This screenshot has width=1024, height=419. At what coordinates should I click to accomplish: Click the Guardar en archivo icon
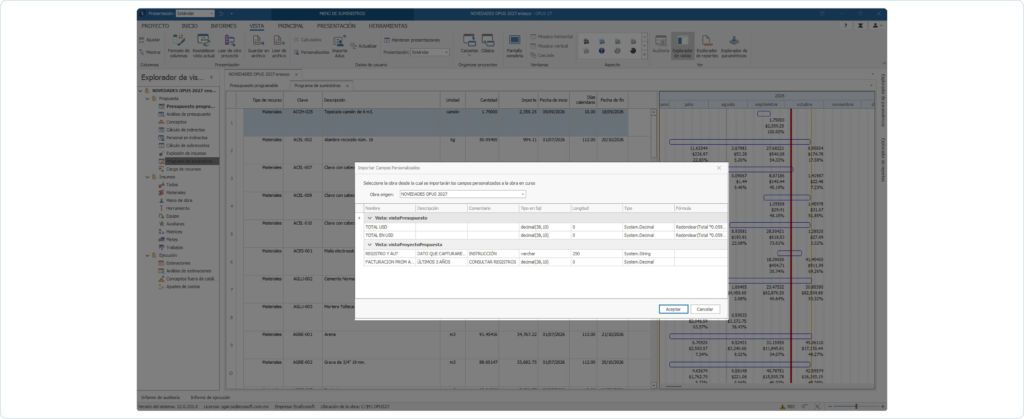tap(257, 40)
